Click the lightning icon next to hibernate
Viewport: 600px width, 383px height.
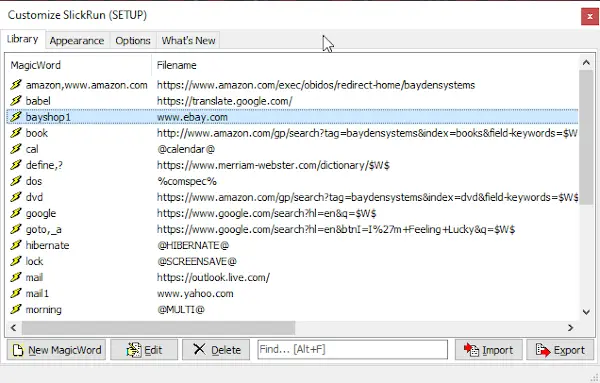click(16, 245)
